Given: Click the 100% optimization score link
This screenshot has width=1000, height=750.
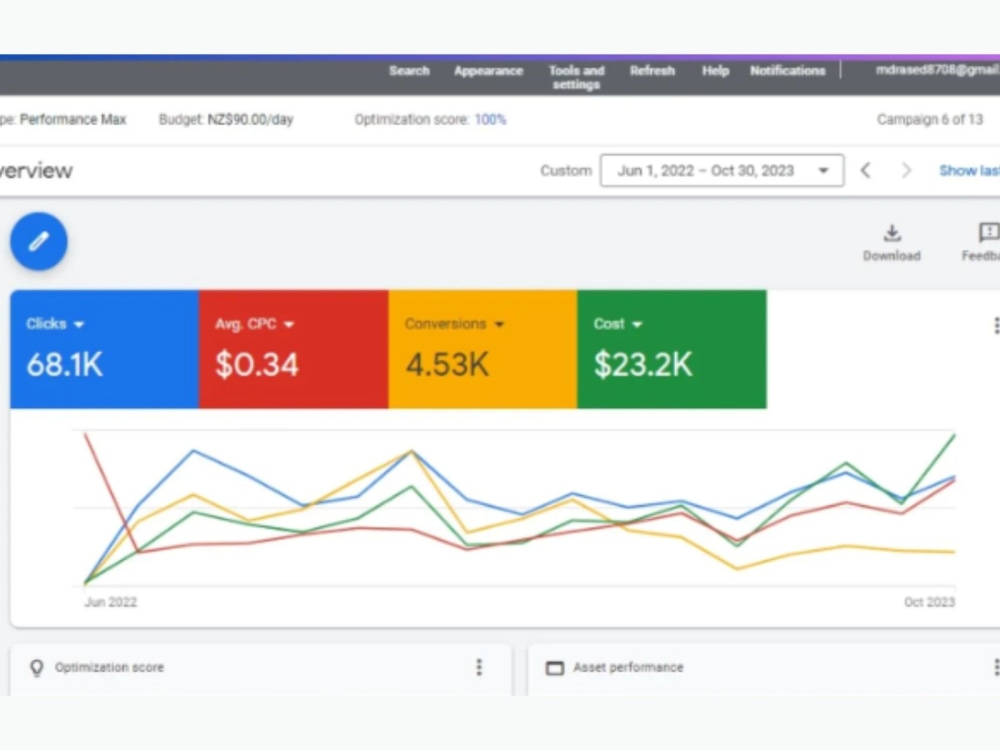Looking at the screenshot, I should pos(490,119).
